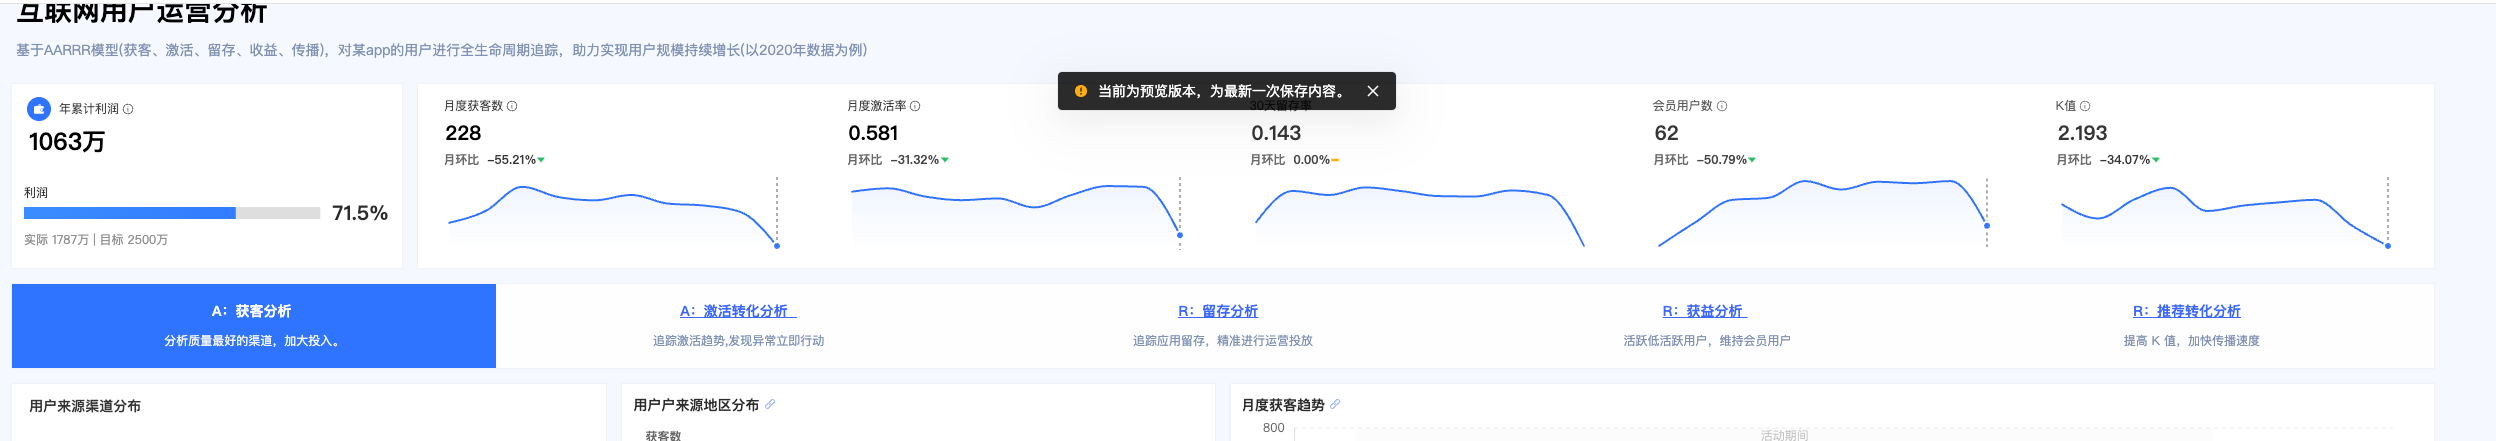Click the info icon next to 月度激活率
The image size is (2496, 441).
click(x=915, y=106)
